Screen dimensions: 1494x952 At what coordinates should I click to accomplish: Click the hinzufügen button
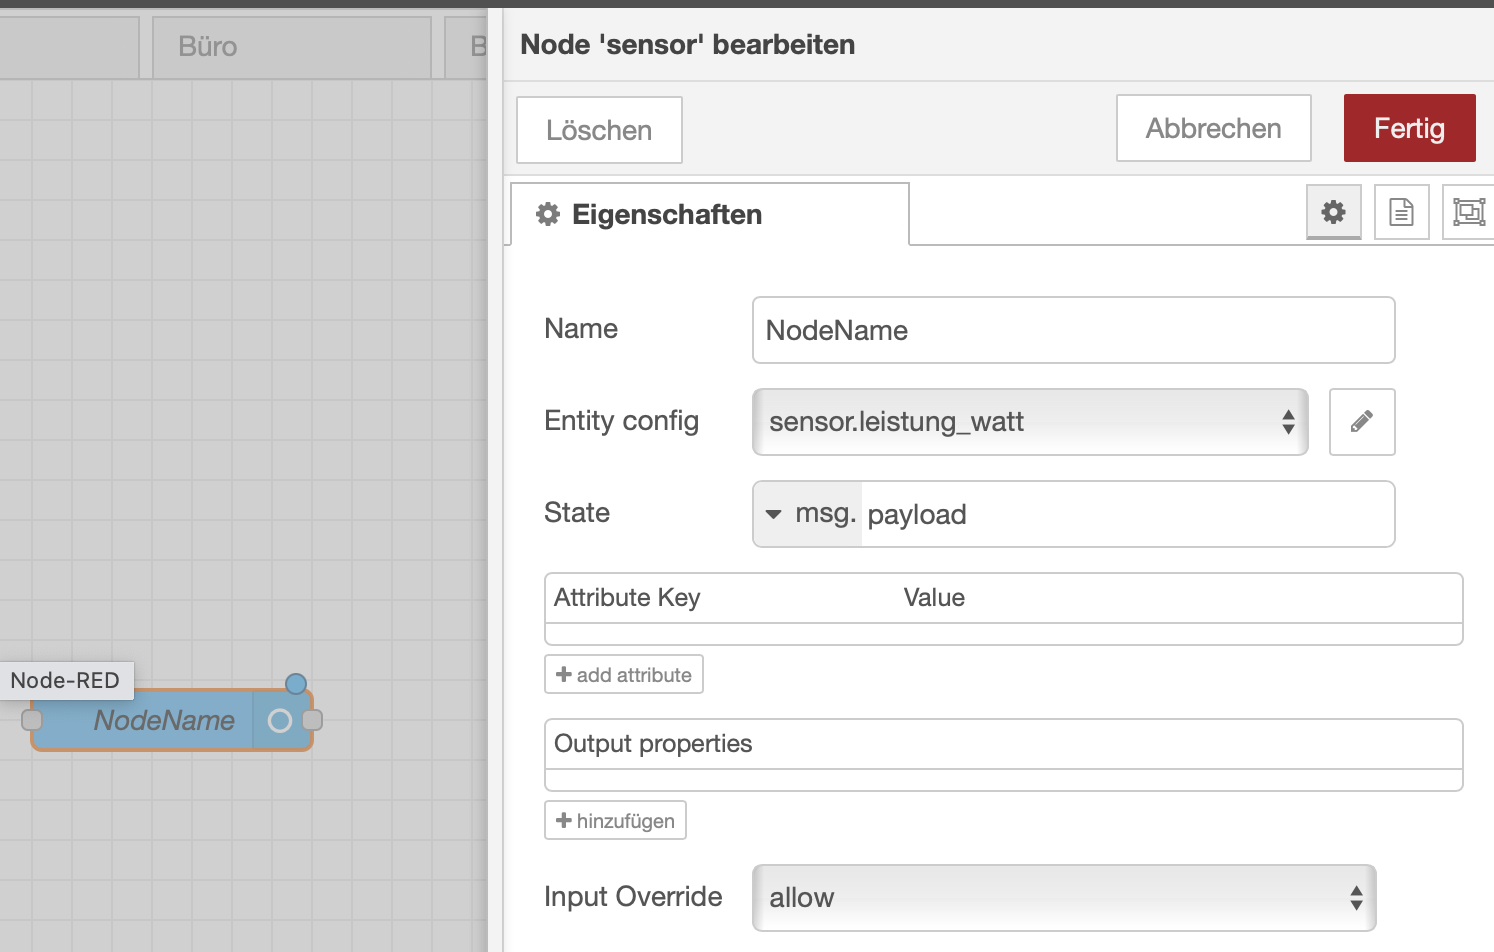pyautogui.click(x=615, y=820)
